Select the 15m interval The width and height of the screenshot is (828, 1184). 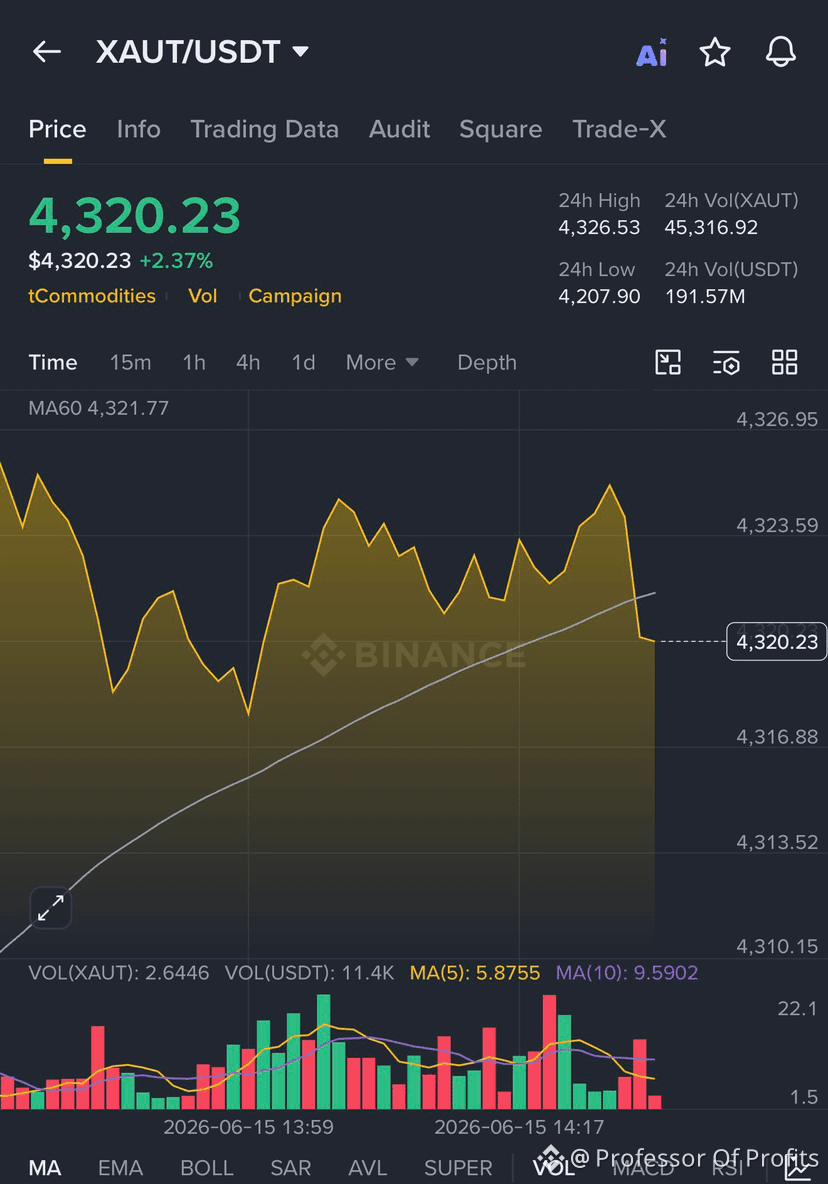131,362
